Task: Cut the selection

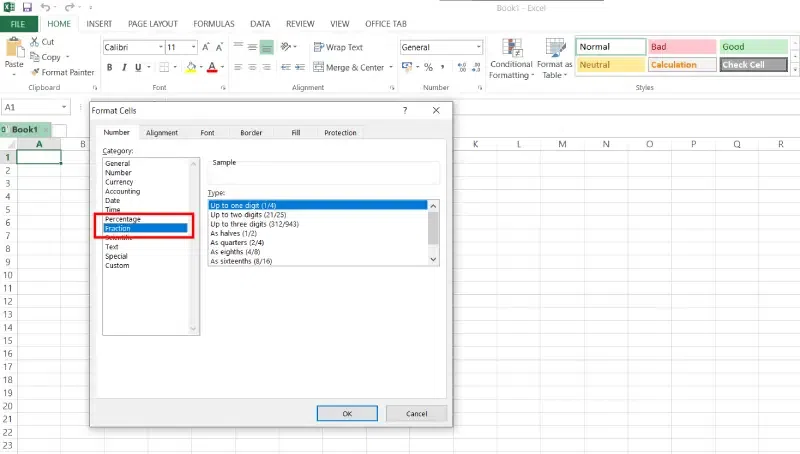Action: point(42,42)
